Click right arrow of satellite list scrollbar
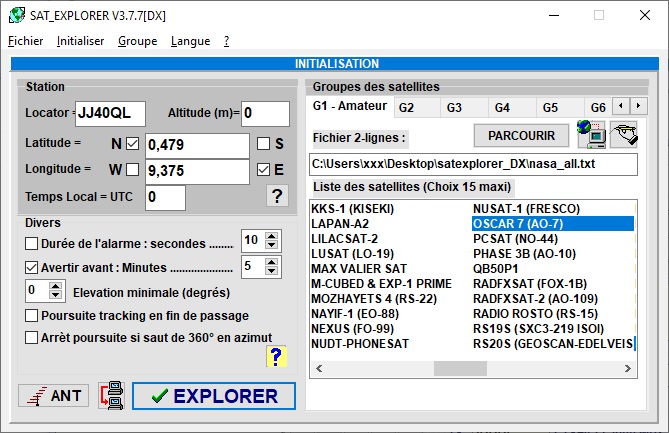 [628, 368]
